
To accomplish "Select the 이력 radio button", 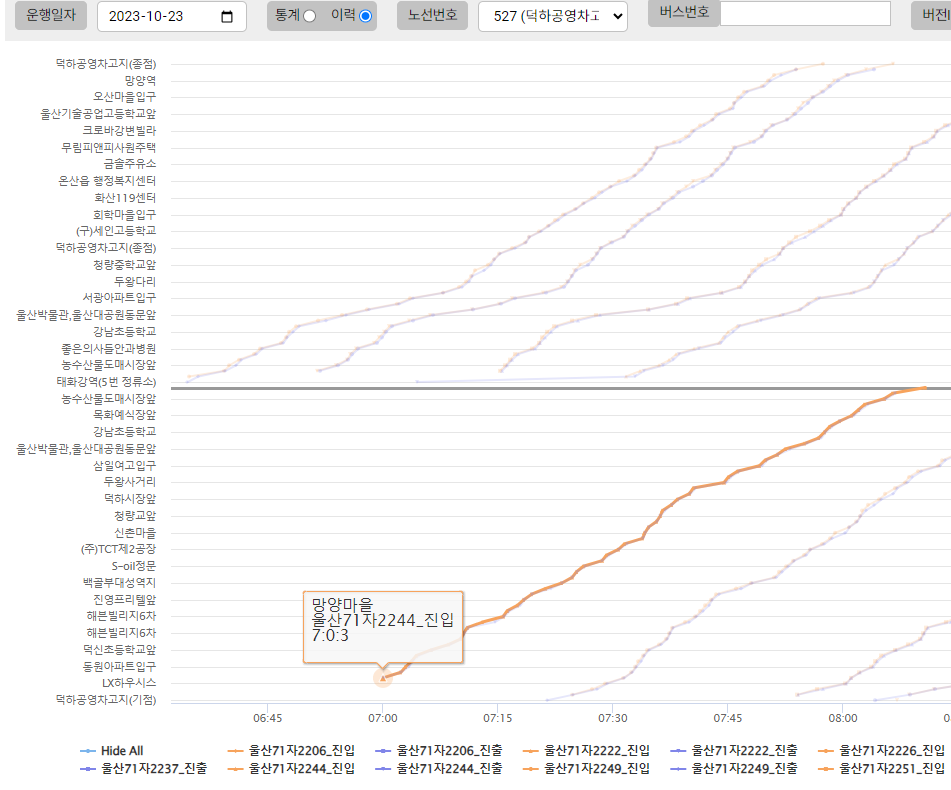I will tap(365, 16).
